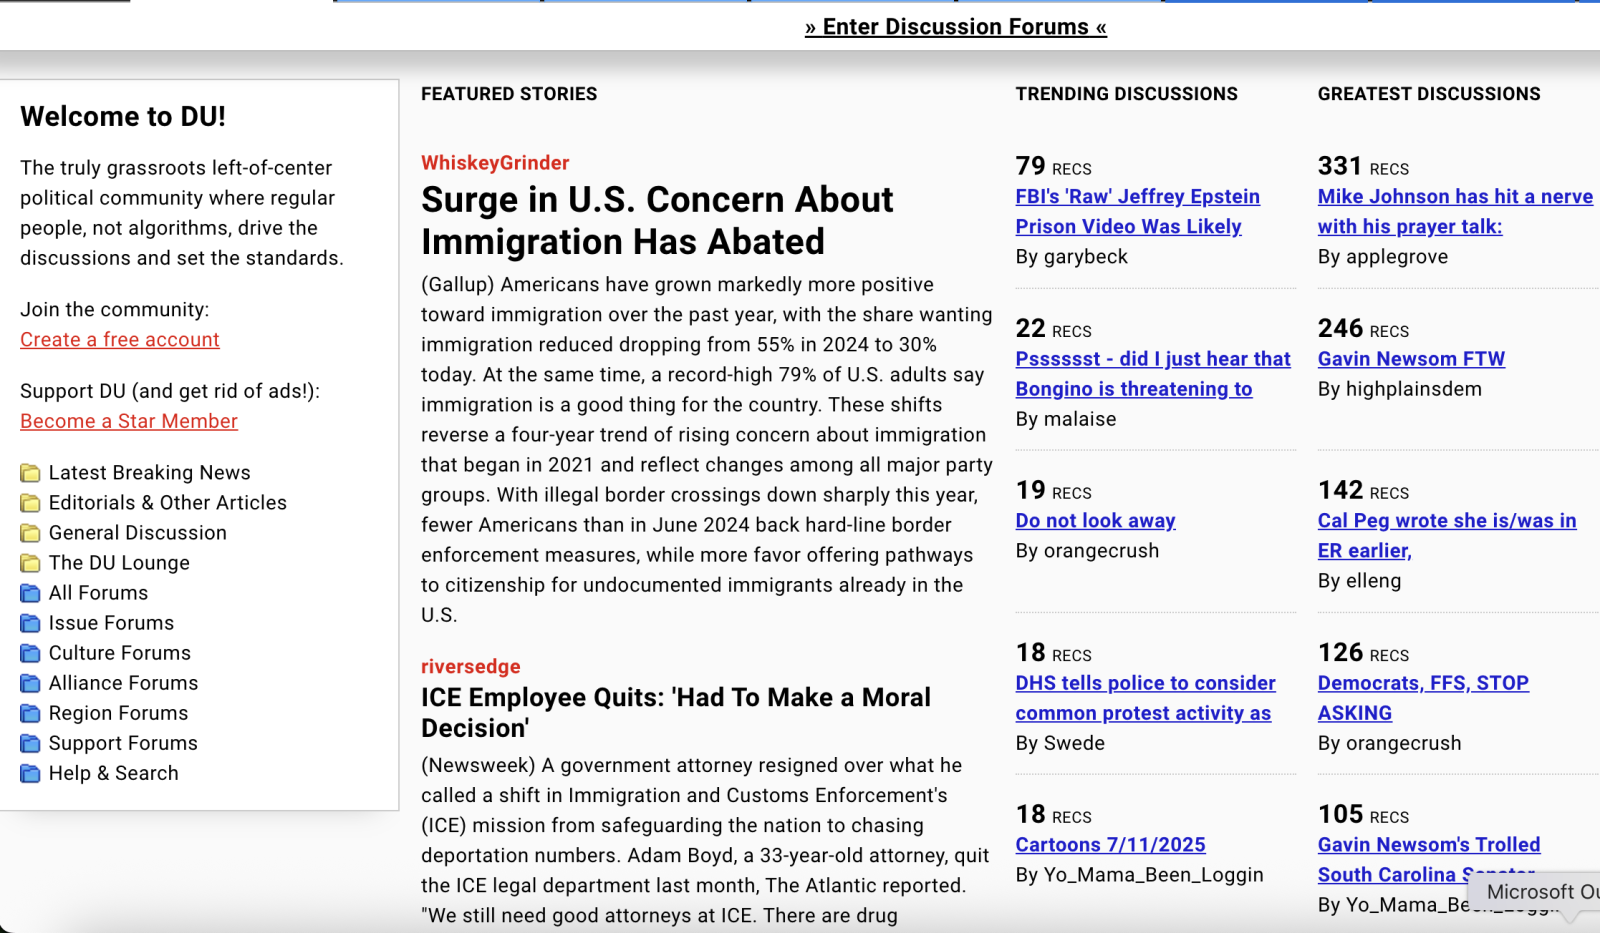Viewport: 1600px width, 933px height.
Task: Open Culture Forums link
Action: coord(120,653)
